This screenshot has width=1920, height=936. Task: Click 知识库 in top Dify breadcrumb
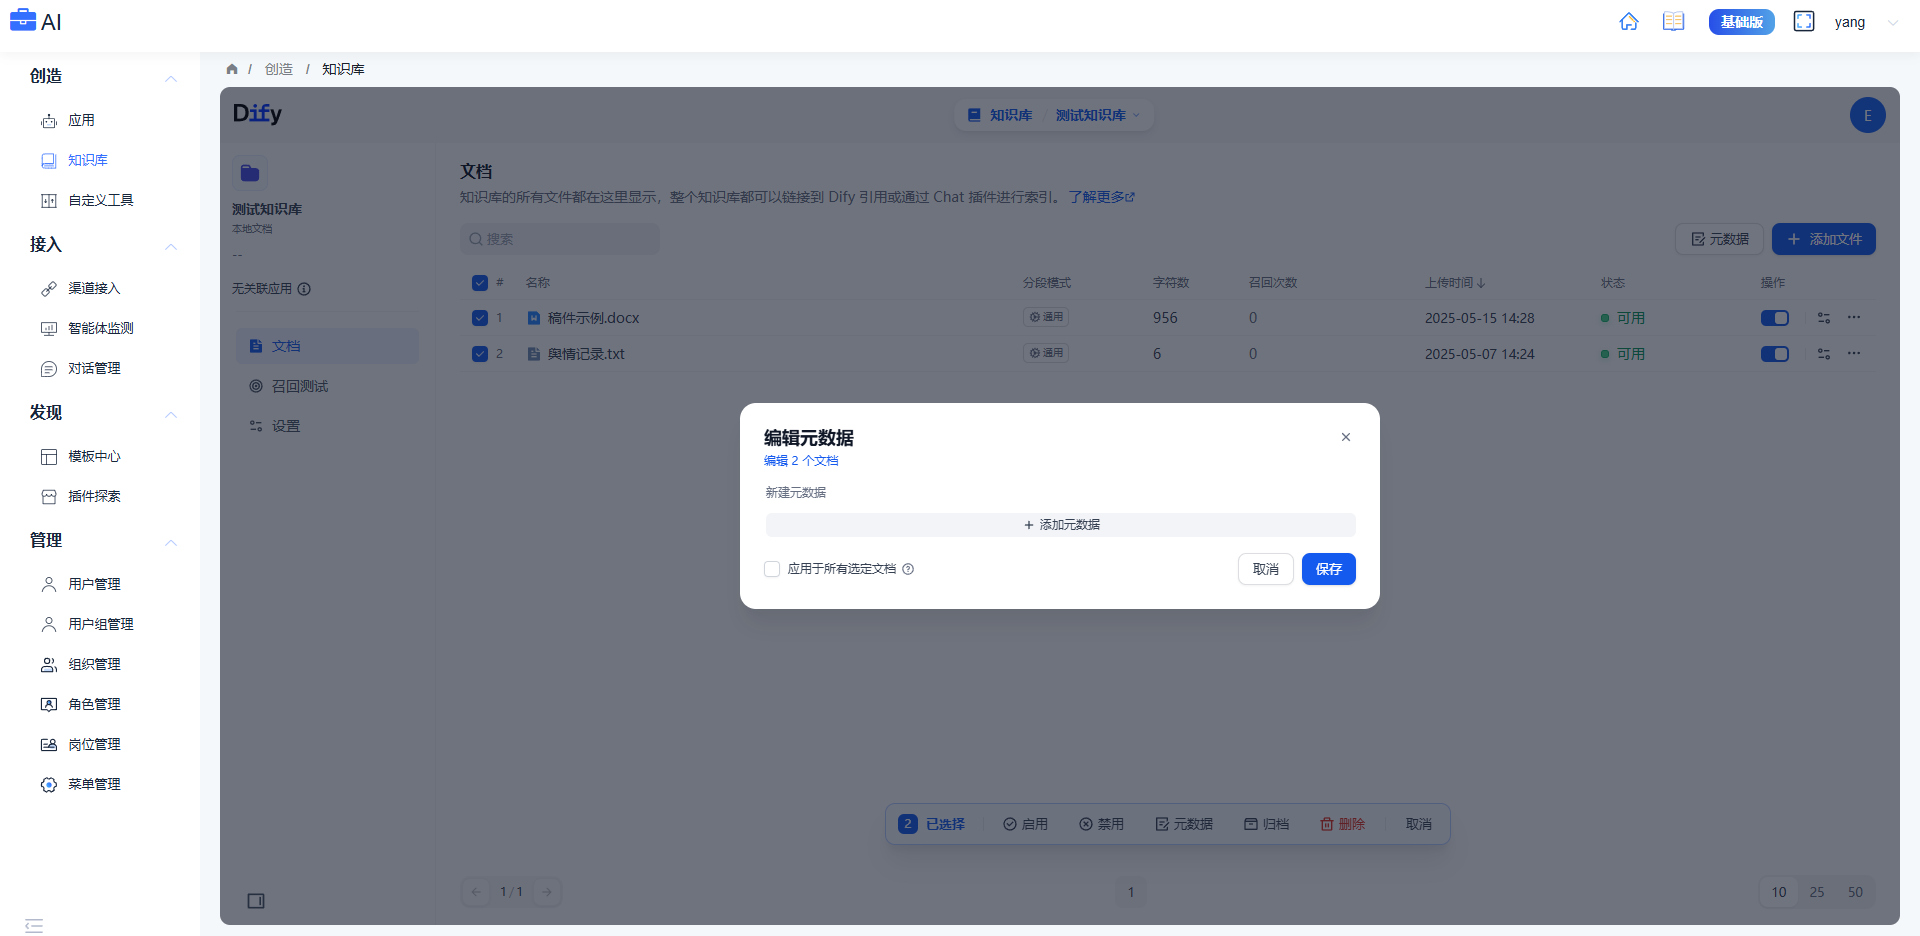click(1000, 115)
